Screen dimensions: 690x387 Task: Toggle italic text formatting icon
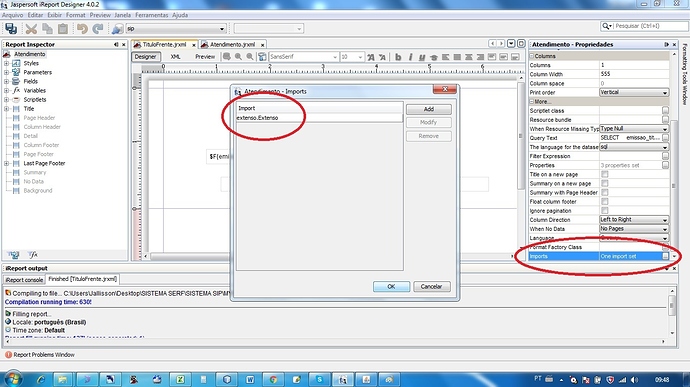coord(410,57)
